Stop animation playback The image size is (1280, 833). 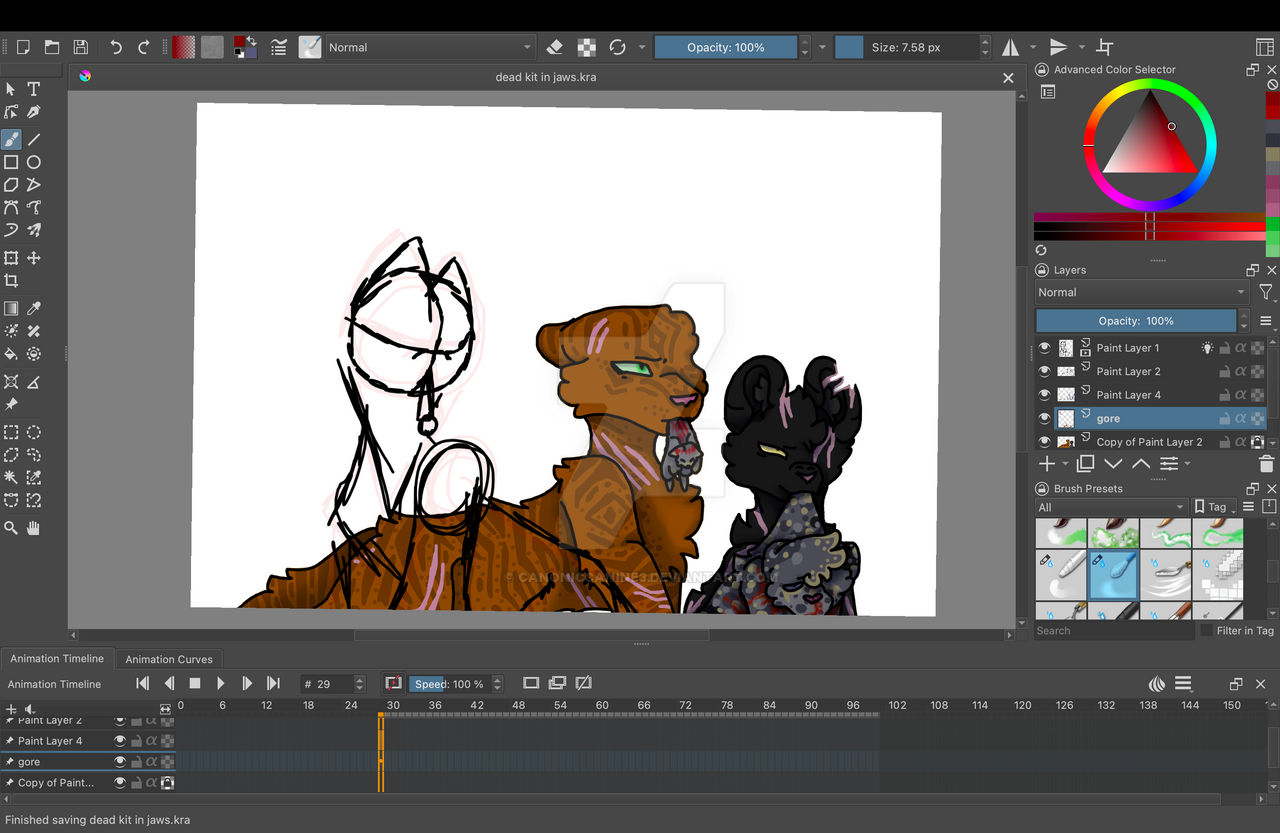tap(195, 684)
